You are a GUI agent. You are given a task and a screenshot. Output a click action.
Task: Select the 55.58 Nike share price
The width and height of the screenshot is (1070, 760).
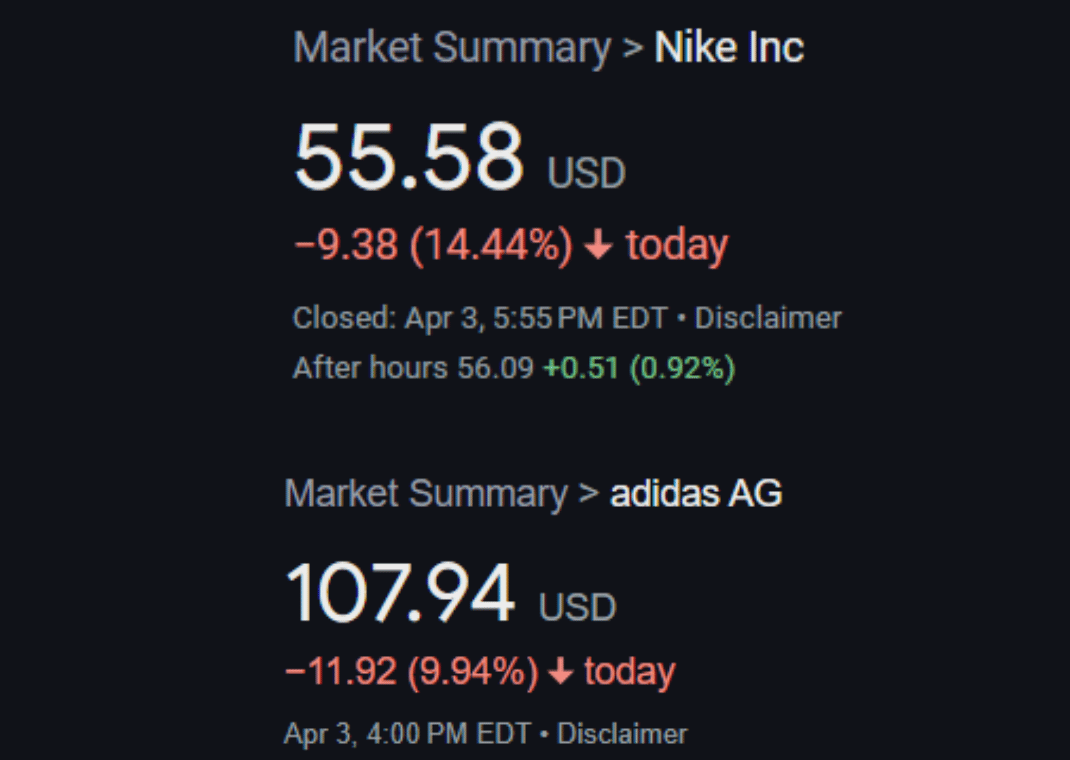tap(408, 157)
